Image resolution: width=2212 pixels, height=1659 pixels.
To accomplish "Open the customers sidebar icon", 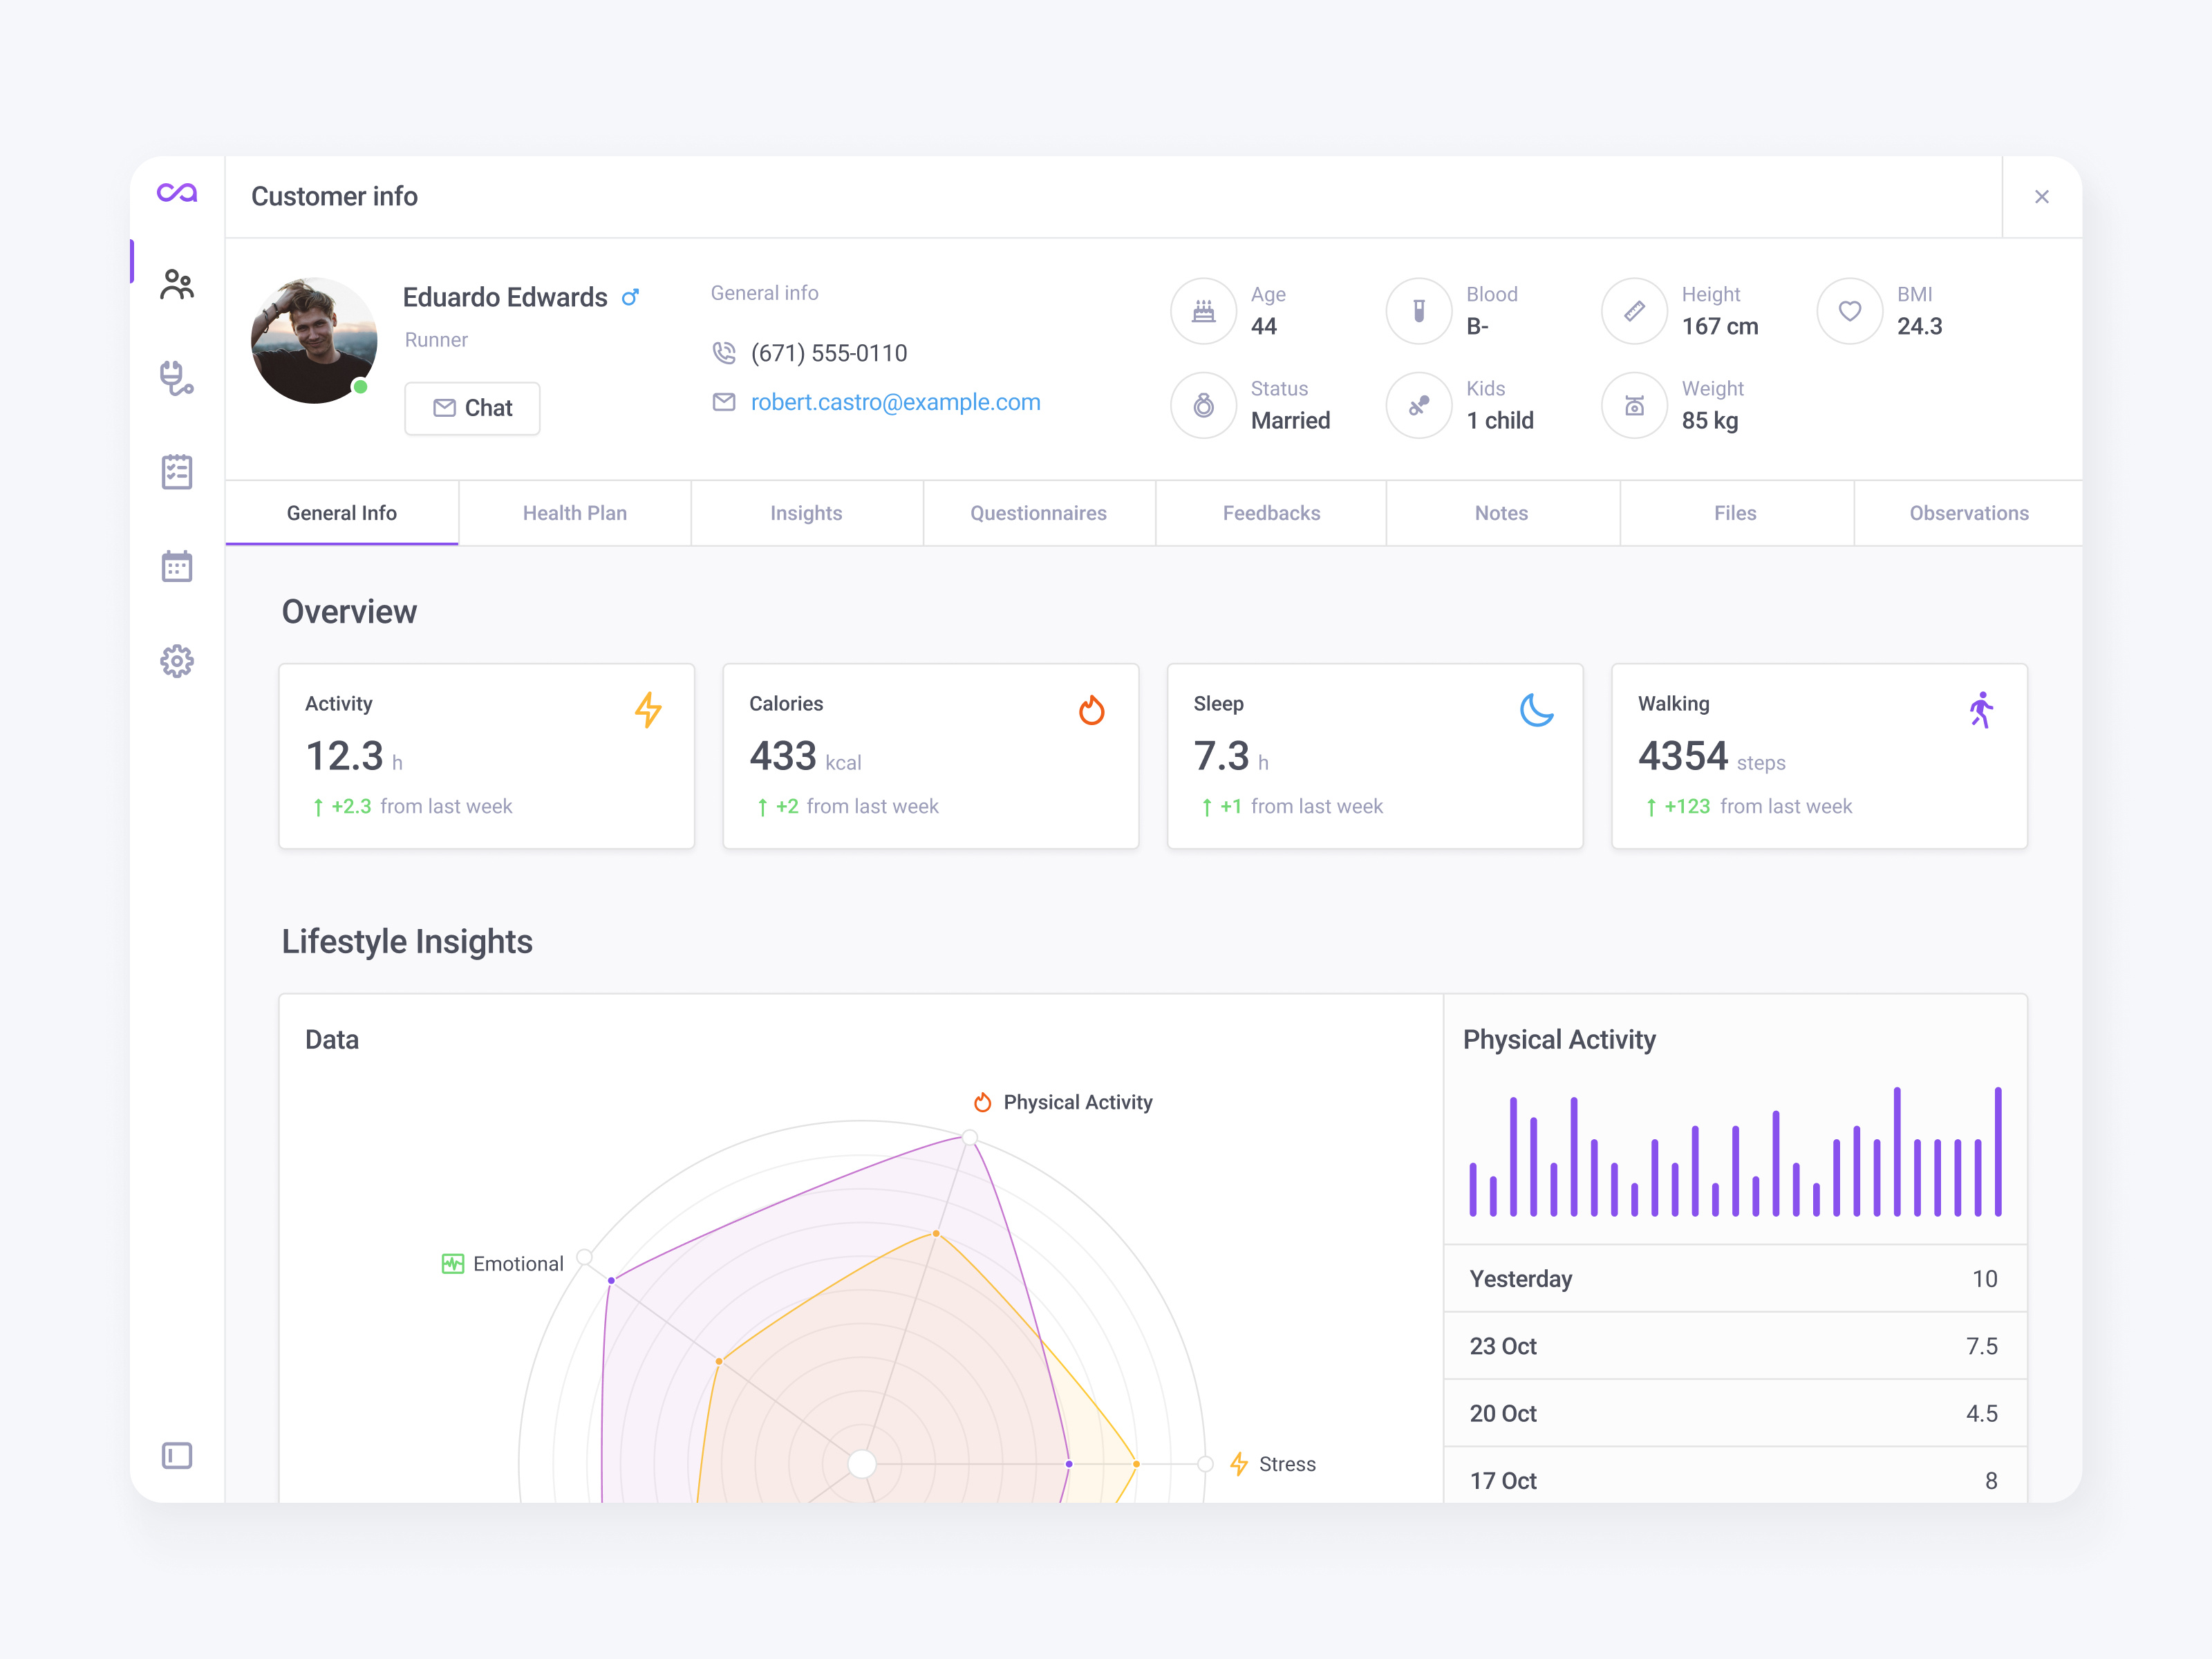I will tap(177, 285).
